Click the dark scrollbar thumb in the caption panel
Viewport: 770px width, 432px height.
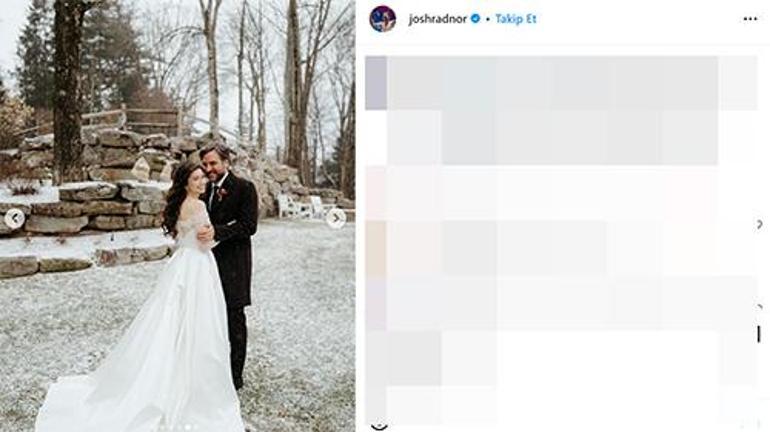coord(759,335)
